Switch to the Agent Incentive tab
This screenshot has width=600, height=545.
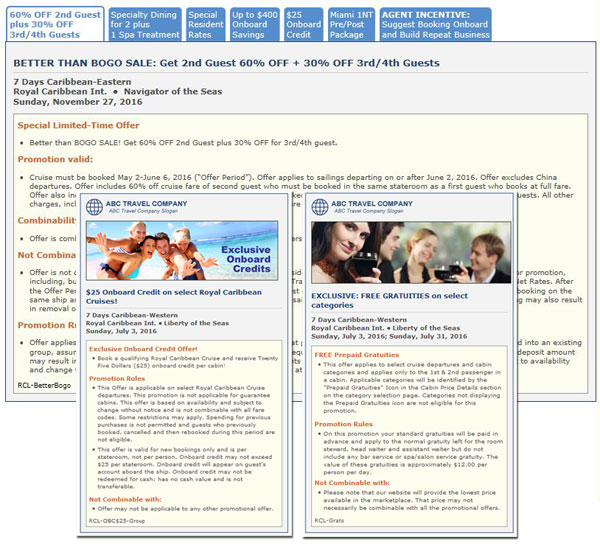[435, 24]
